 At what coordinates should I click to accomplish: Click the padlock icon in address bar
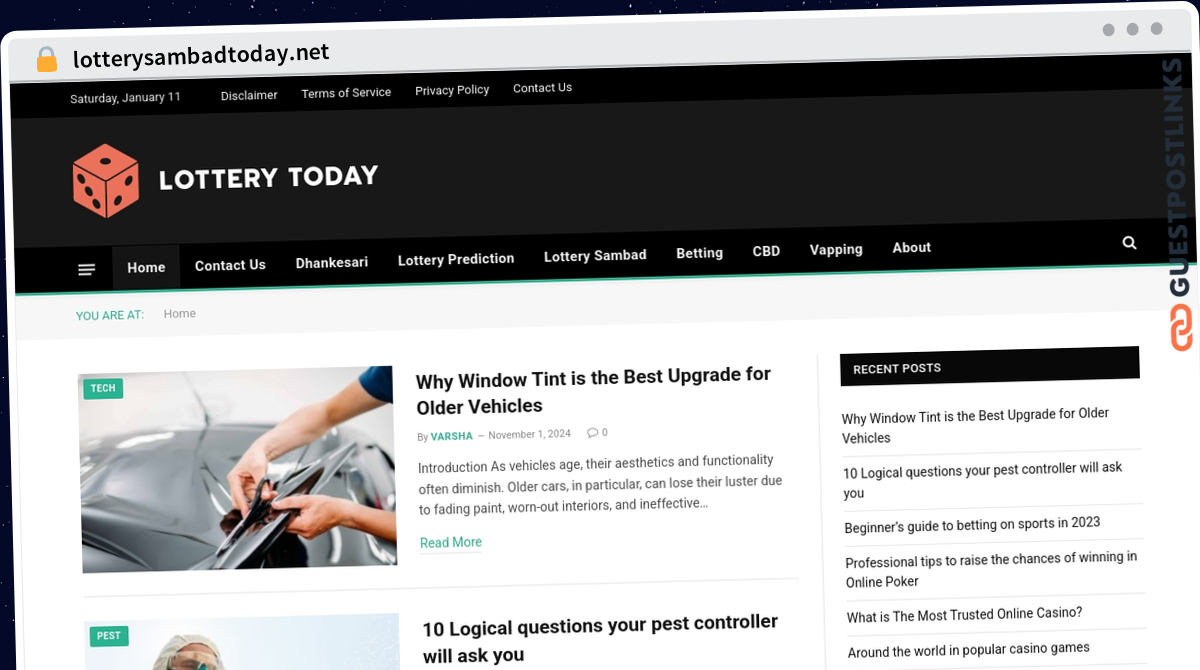pyautogui.click(x=46, y=59)
